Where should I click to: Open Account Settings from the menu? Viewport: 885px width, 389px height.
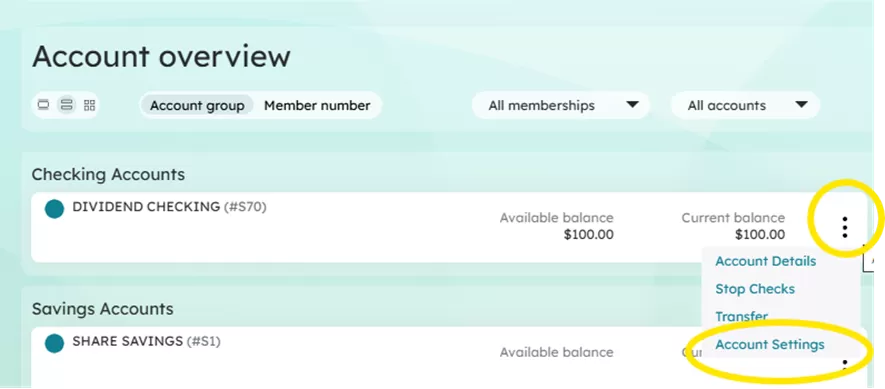(770, 344)
